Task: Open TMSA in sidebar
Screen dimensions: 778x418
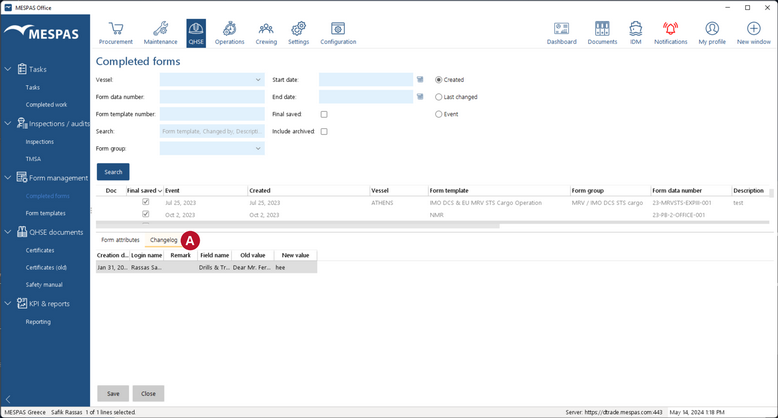Action: pyautogui.click(x=33, y=159)
